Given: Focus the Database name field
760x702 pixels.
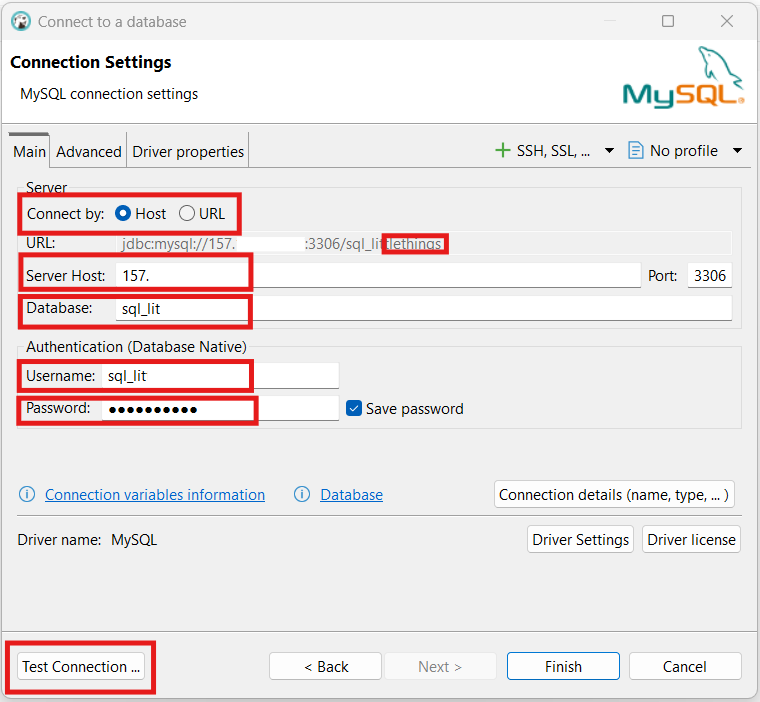Looking at the screenshot, I should [x=424, y=308].
